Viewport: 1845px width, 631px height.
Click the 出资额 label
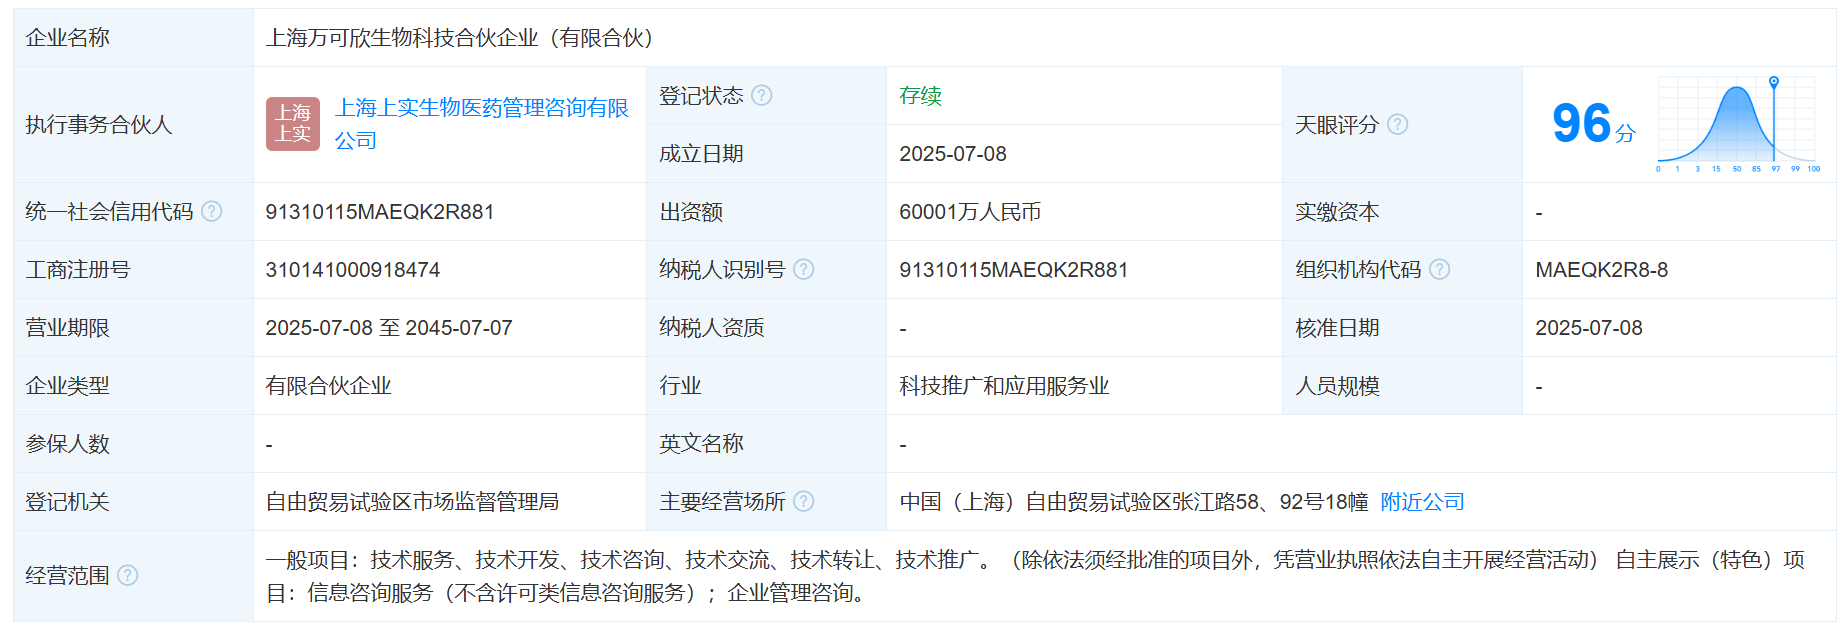click(691, 212)
